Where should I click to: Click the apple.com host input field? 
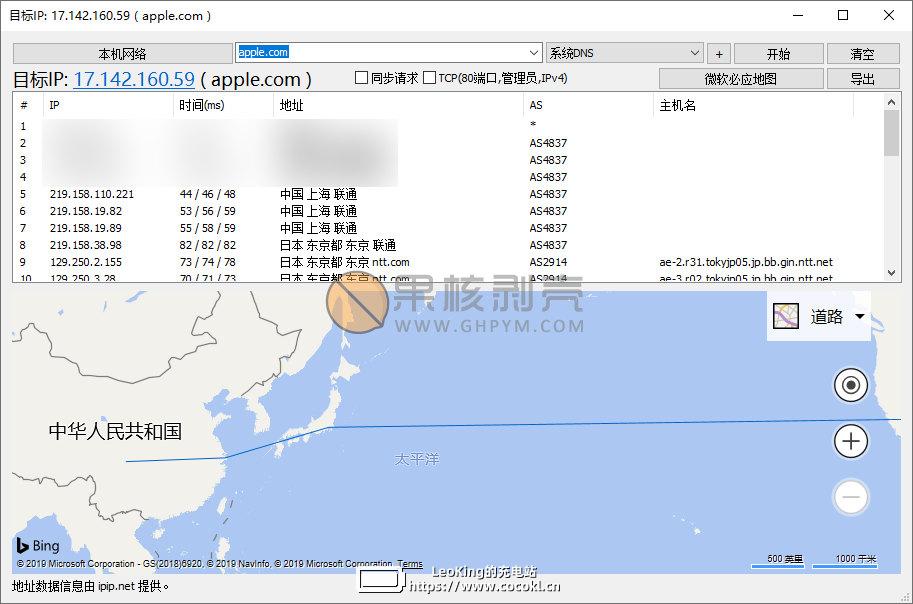tap(381, 53)
